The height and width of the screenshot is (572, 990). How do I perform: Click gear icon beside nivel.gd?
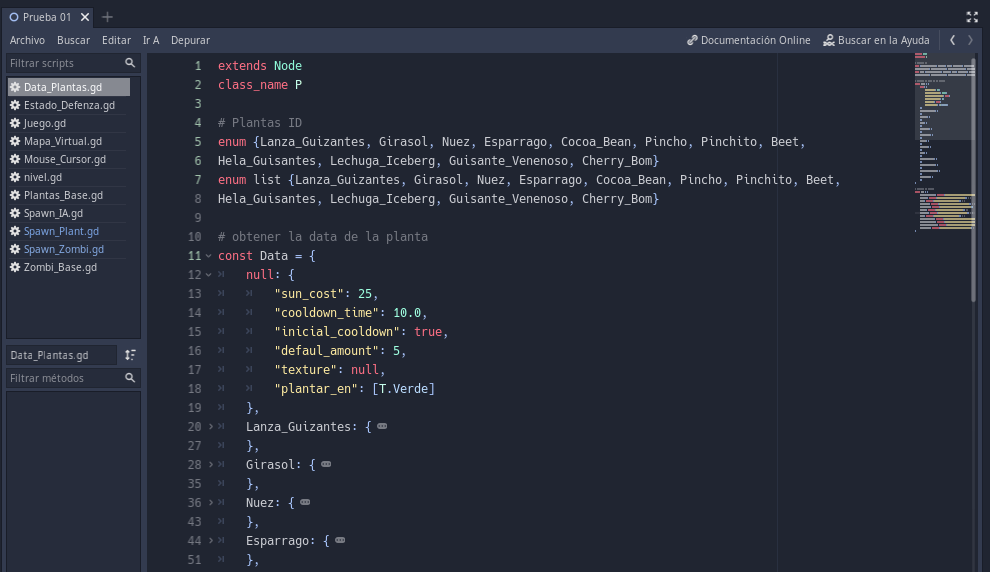(x=15, y=177)
